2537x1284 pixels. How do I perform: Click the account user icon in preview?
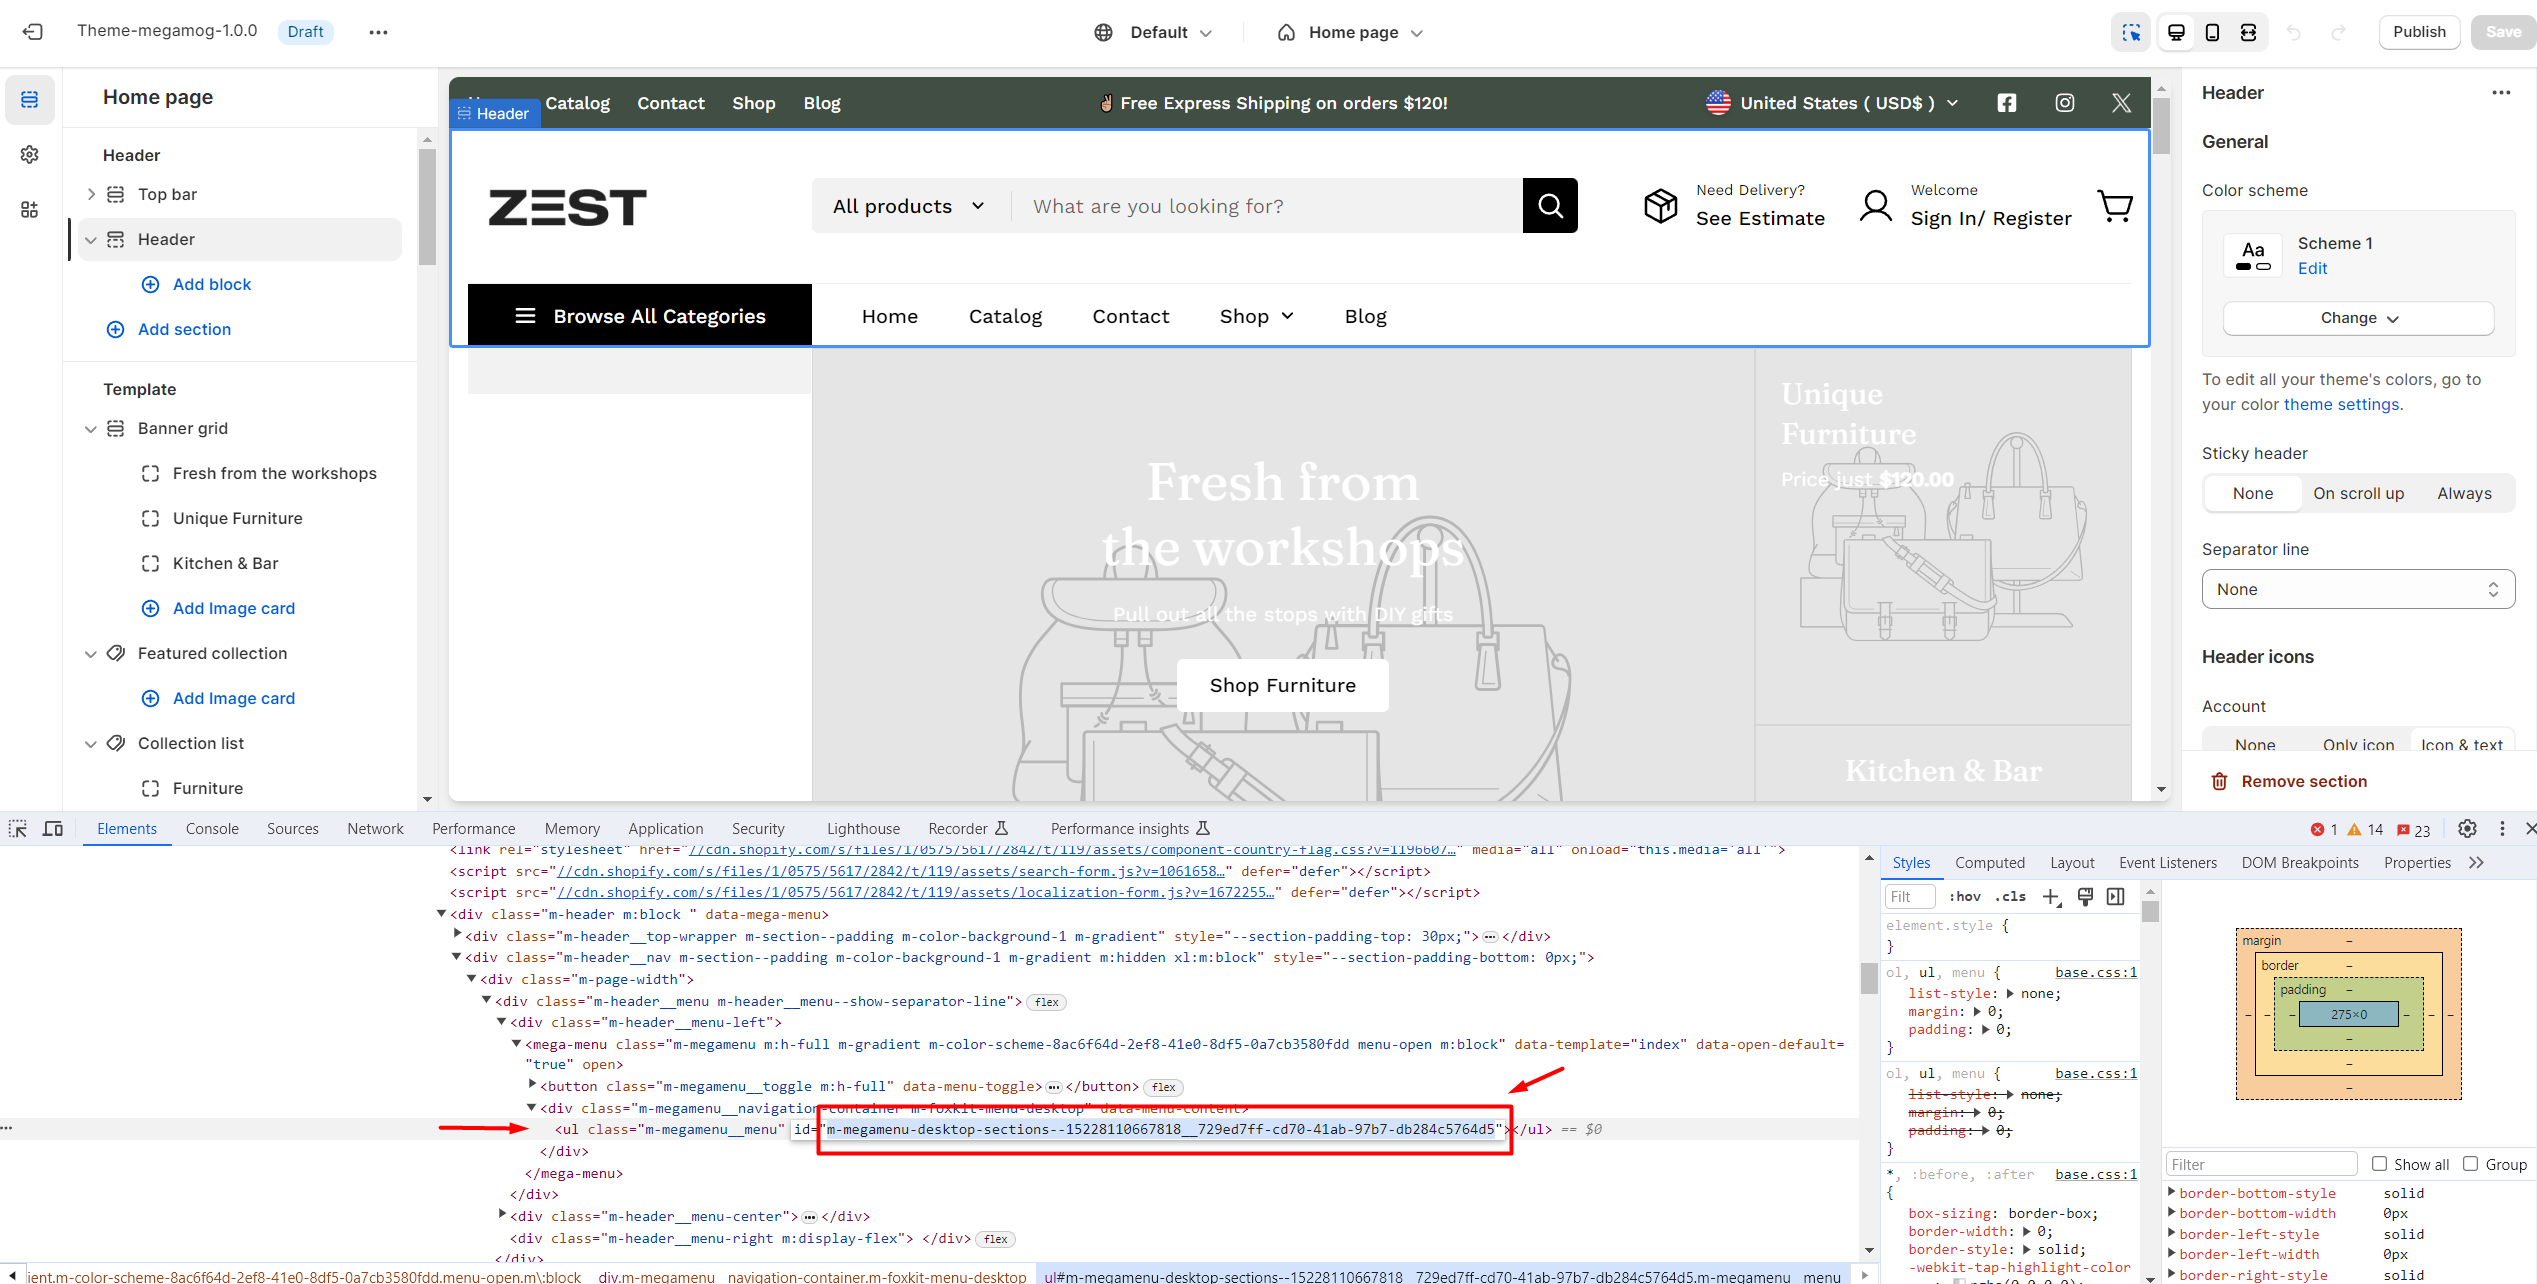pyautogui.click(x=1876, y=206)
